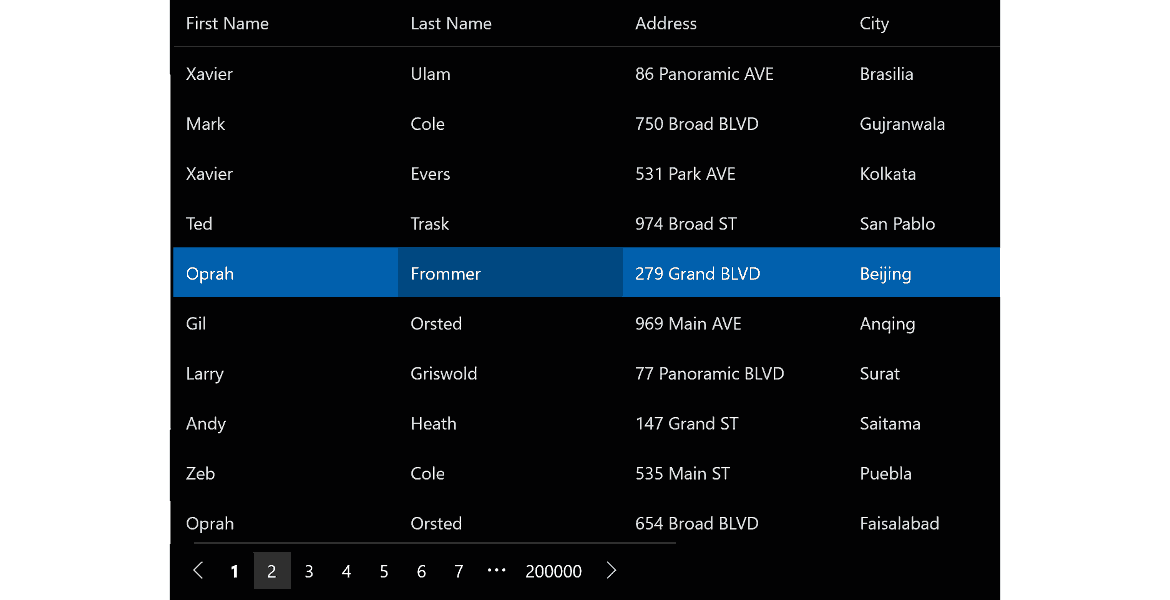
Task: Sort the table by First Name column
Action: pyautogui.click(x=227, y=23)
